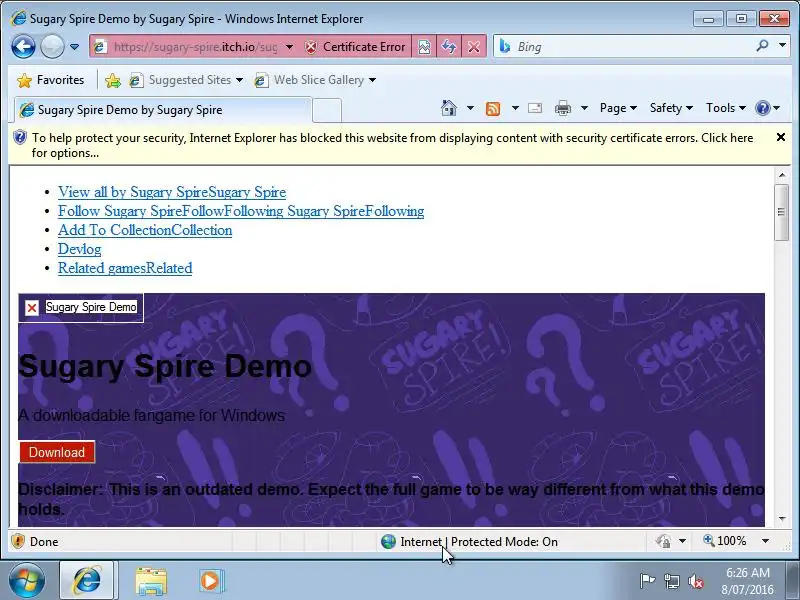The height and width of the screenshot is (600, 800).
Task: Open the Safety menu
Action: (671, 108)
